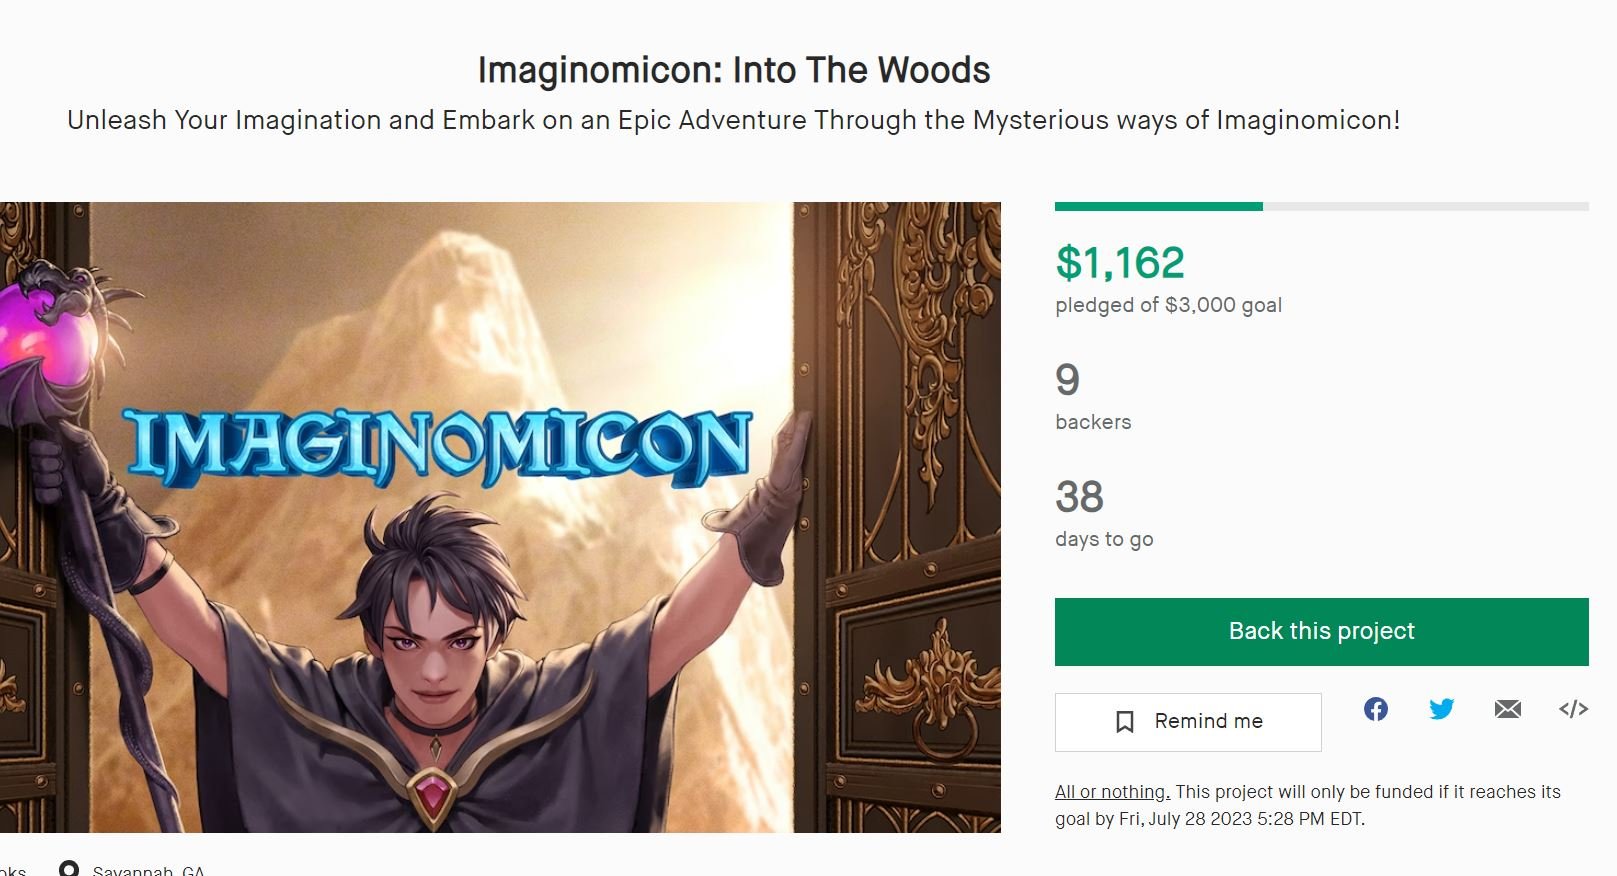Click the pledged of $3,000 goal text
Image resolution: width=1617 pixels, height=876 pixels.
[1168, 305]
